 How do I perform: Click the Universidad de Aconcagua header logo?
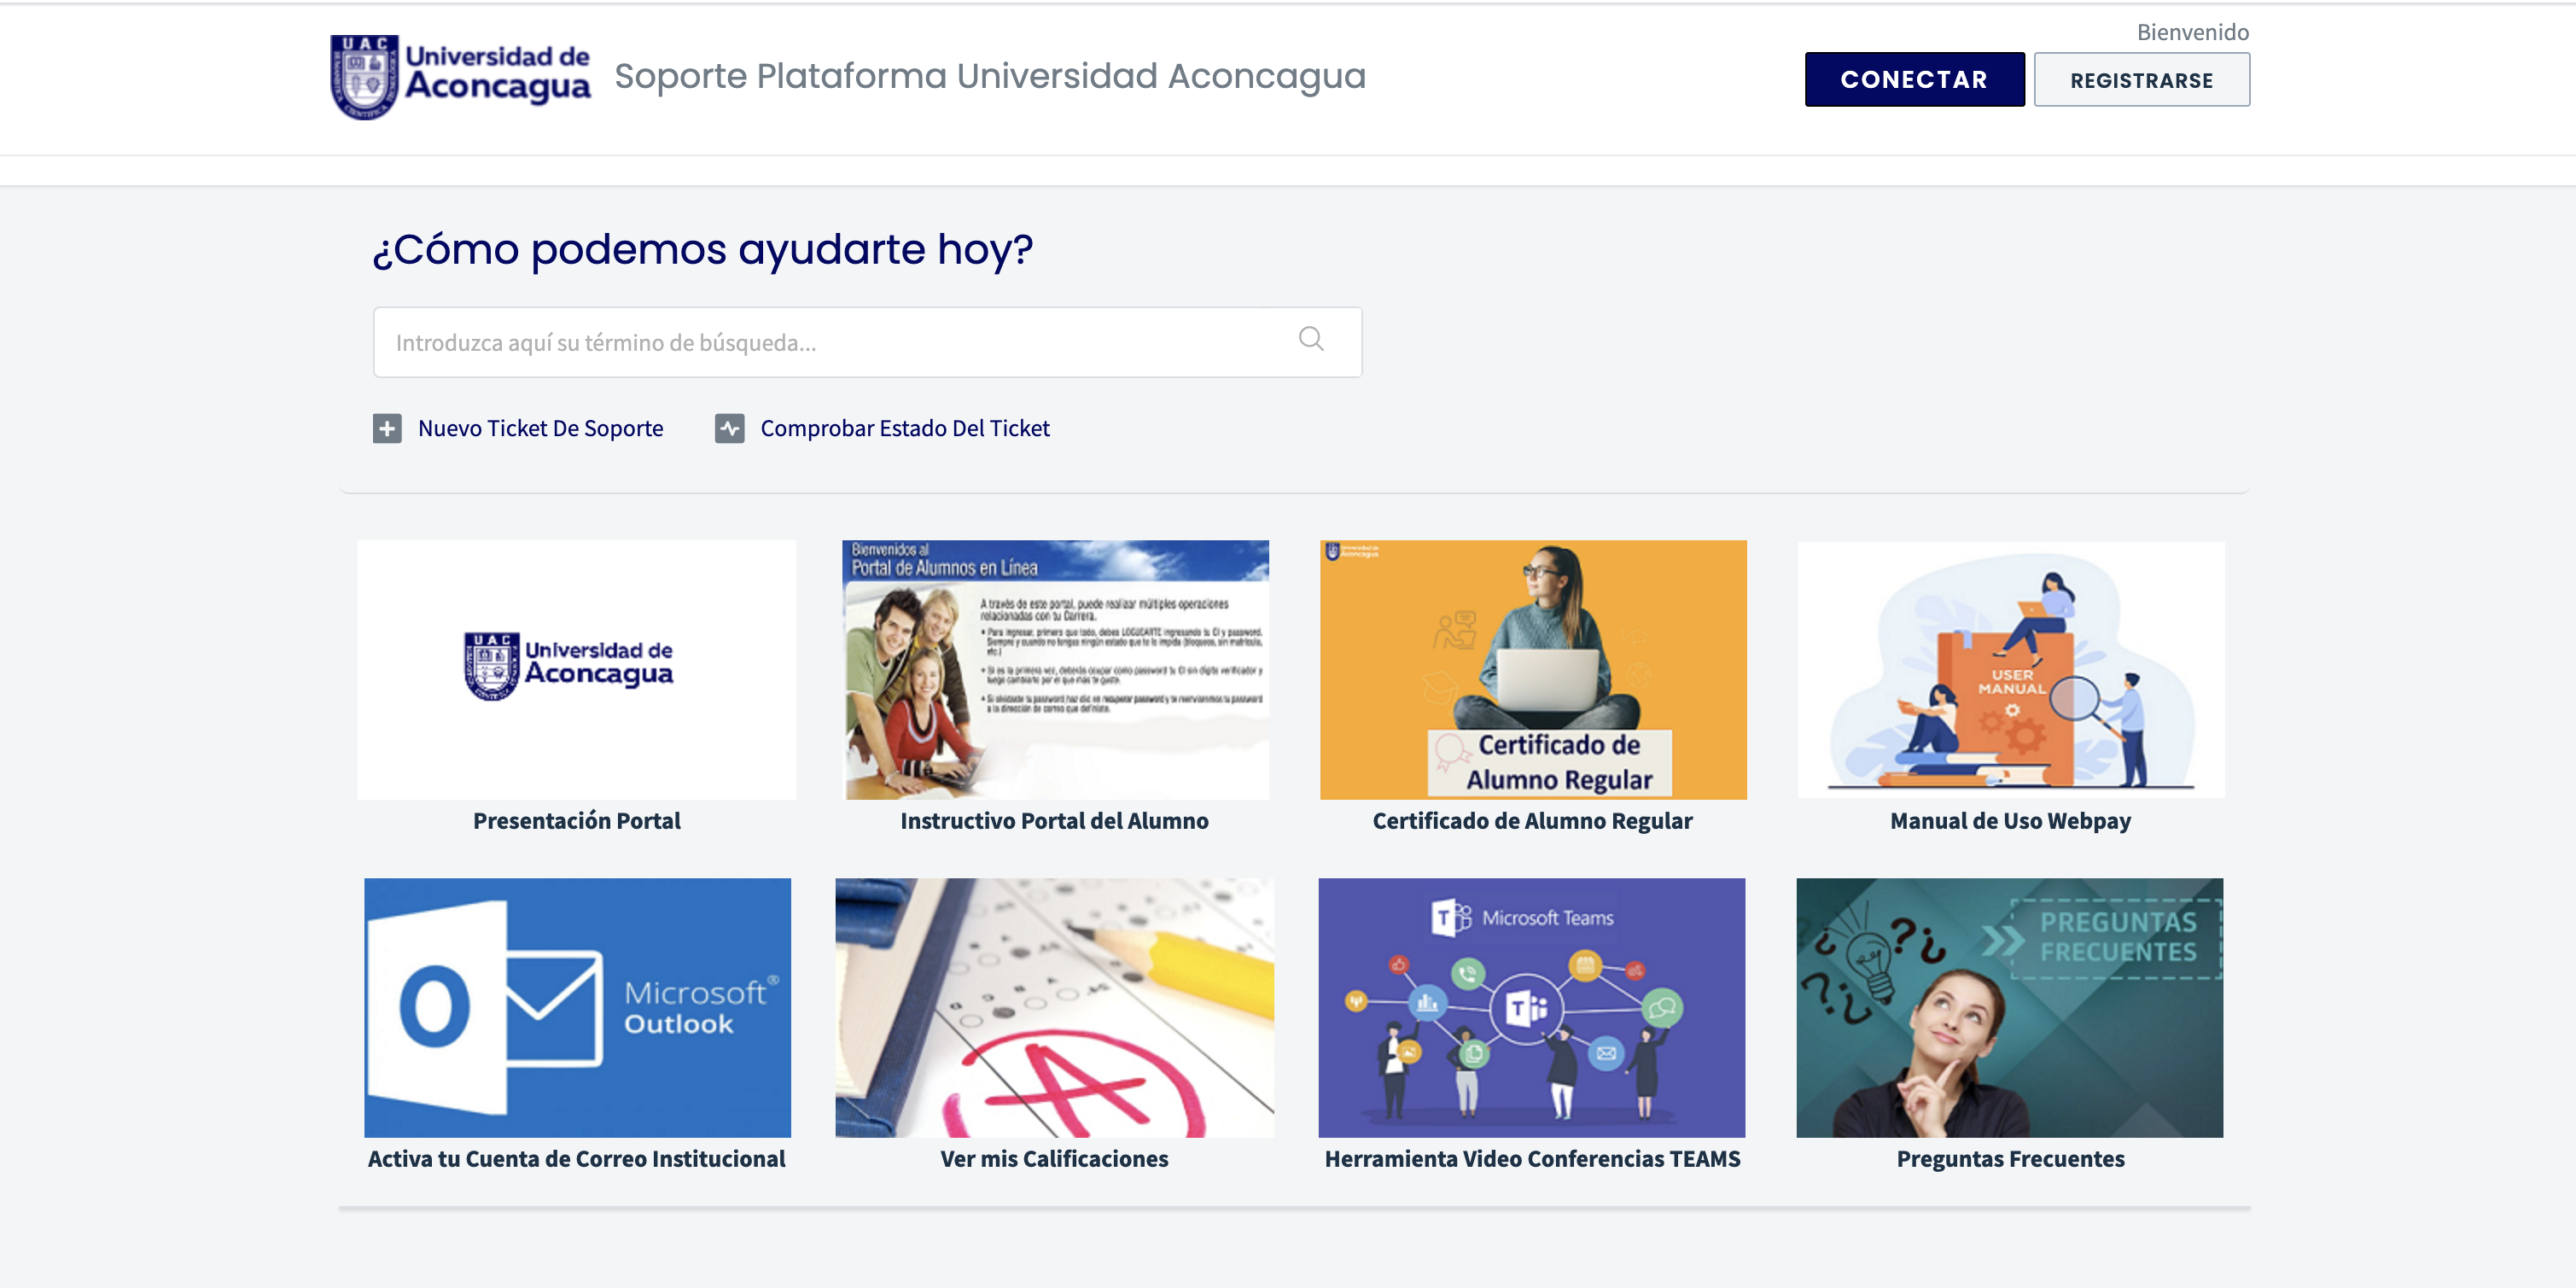[461, 77]
